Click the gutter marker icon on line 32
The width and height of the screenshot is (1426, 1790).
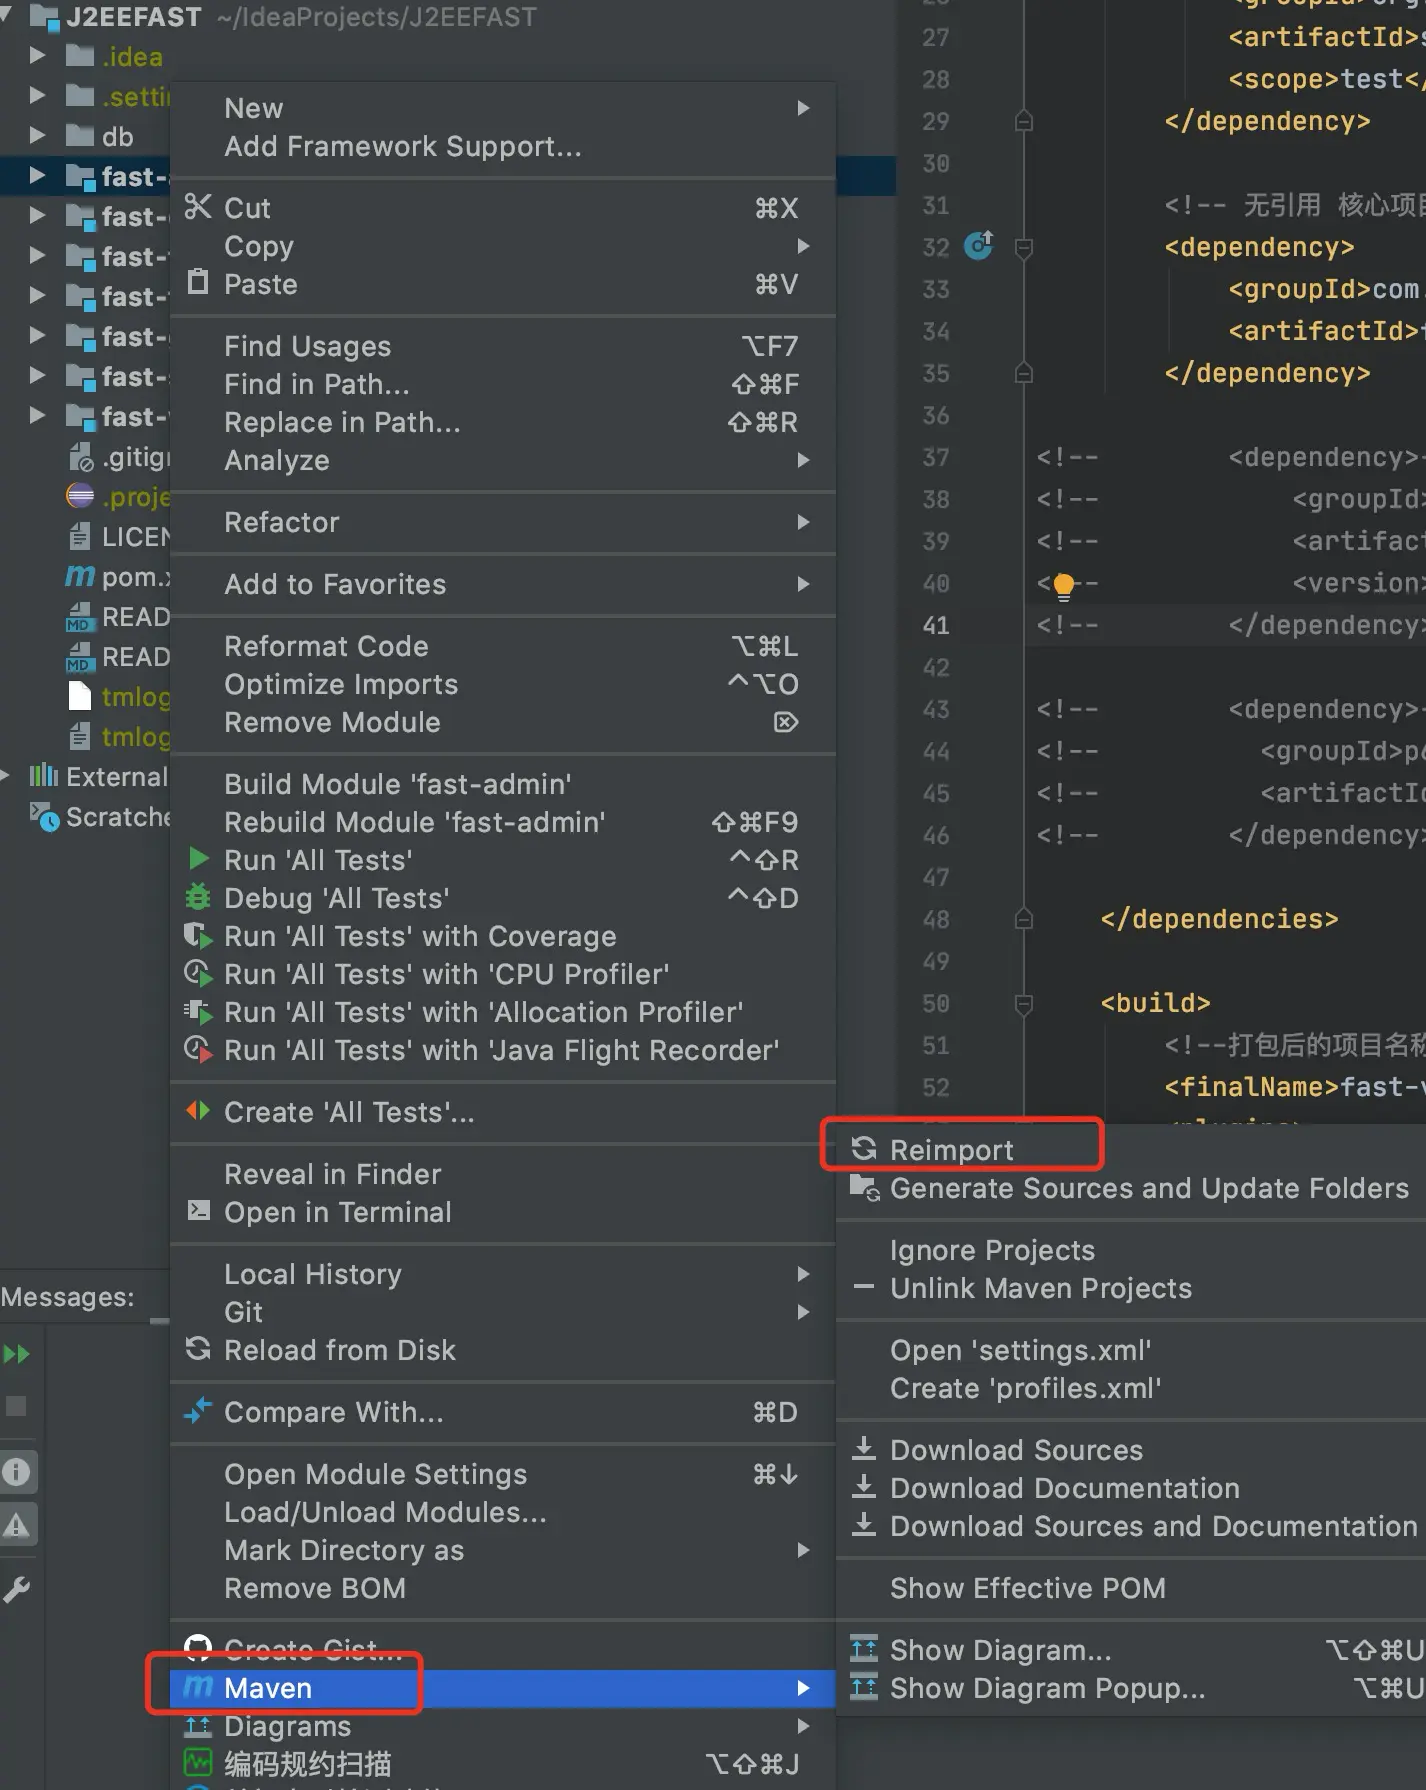[978, 245]
